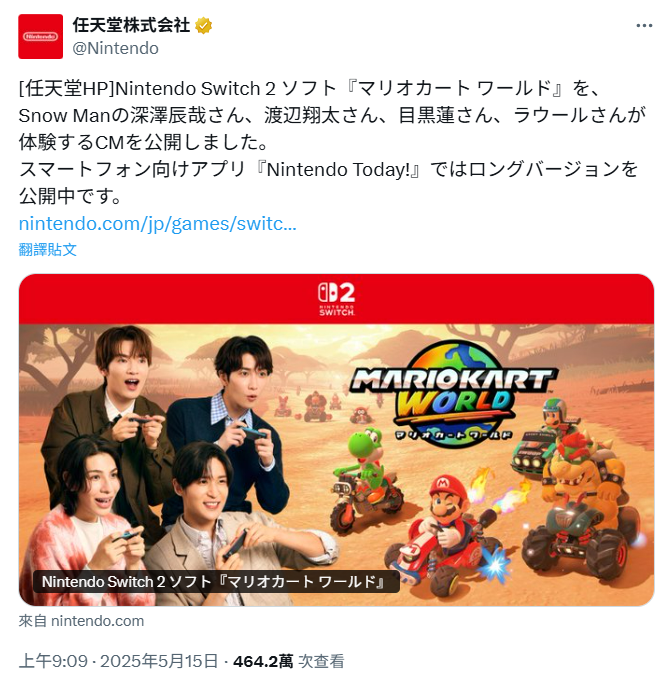
Task: Follow the nintendo.com/jp/games link
Action: click(158, 224)
